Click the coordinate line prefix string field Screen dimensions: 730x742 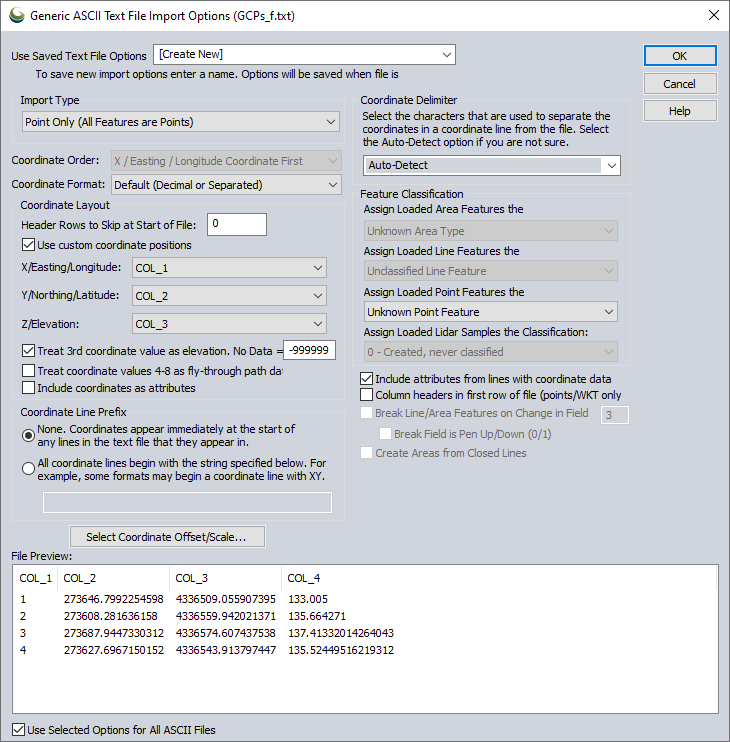[187, 503]
